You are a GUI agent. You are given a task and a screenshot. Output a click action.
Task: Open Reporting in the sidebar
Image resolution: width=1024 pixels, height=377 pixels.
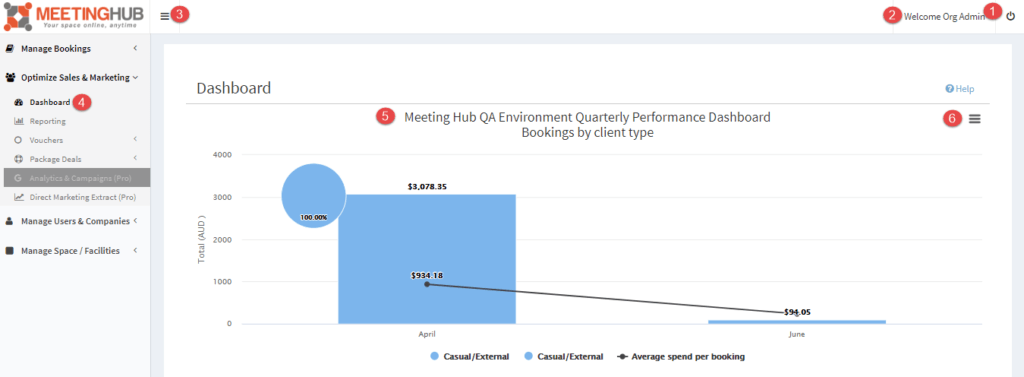coord(47,122)
